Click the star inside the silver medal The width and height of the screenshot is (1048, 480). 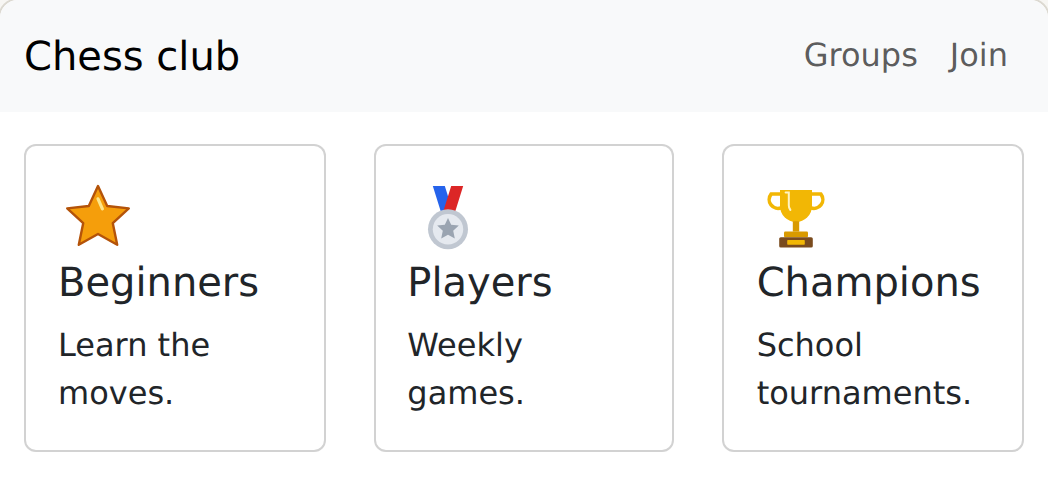click(x=448, y=229)
